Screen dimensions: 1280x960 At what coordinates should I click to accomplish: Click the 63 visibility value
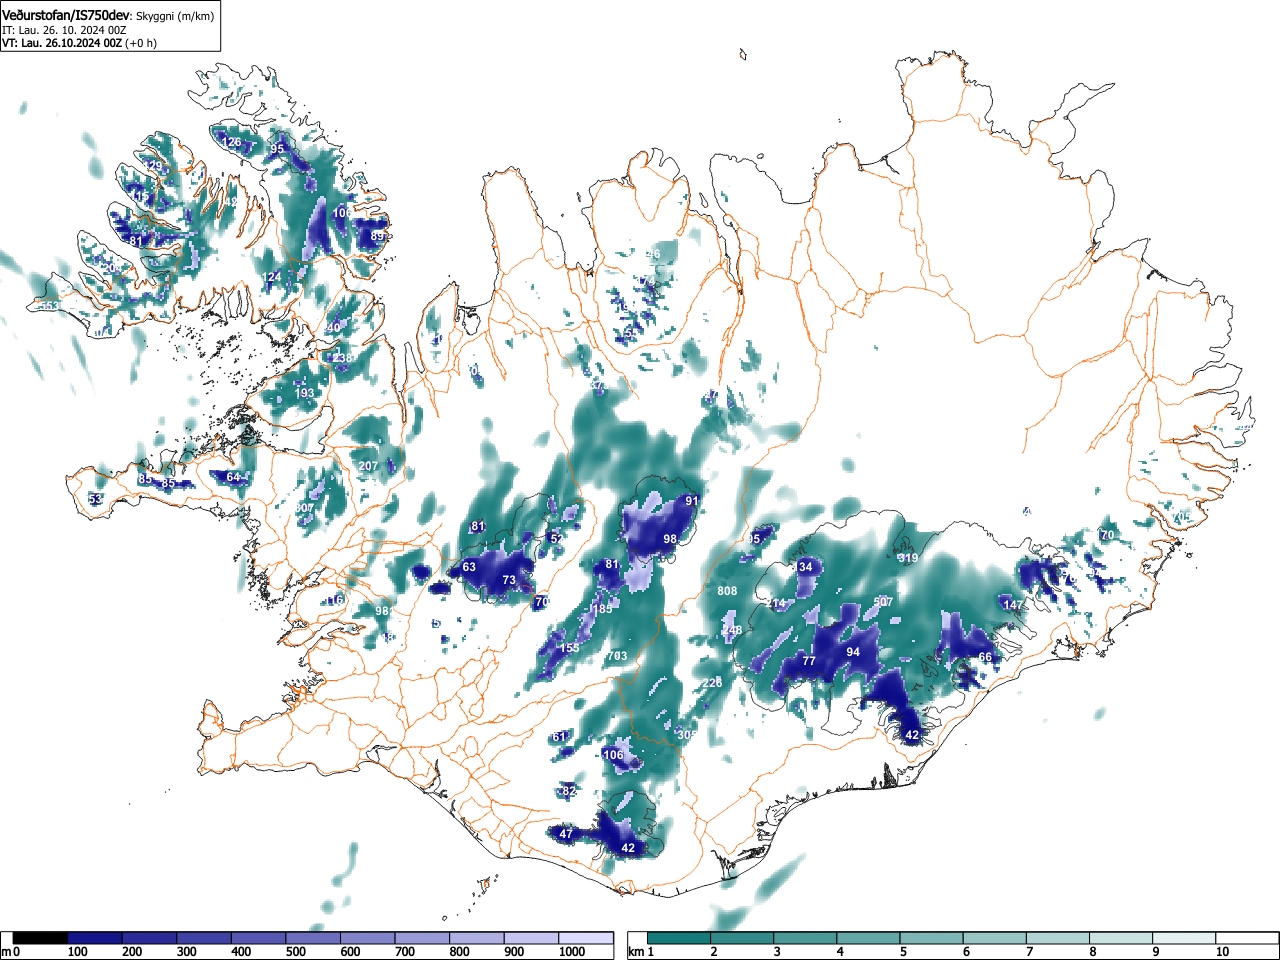tap(469, 567)
